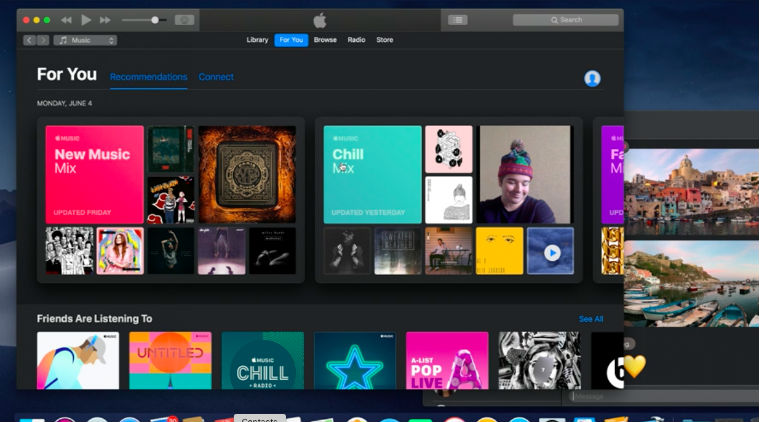Open the pink-haired woman album cover

point(120,251)
